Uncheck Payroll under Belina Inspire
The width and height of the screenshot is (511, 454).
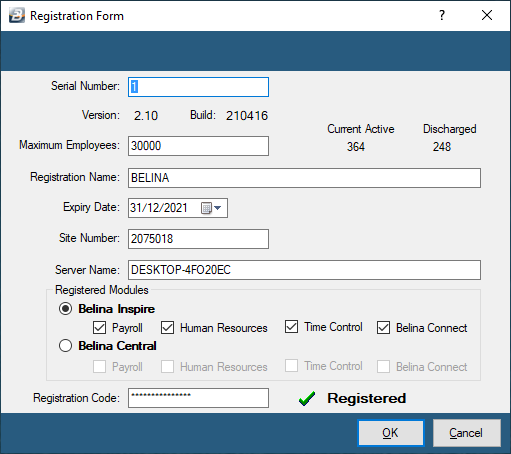pyautogui.click(x=99, y=328)
